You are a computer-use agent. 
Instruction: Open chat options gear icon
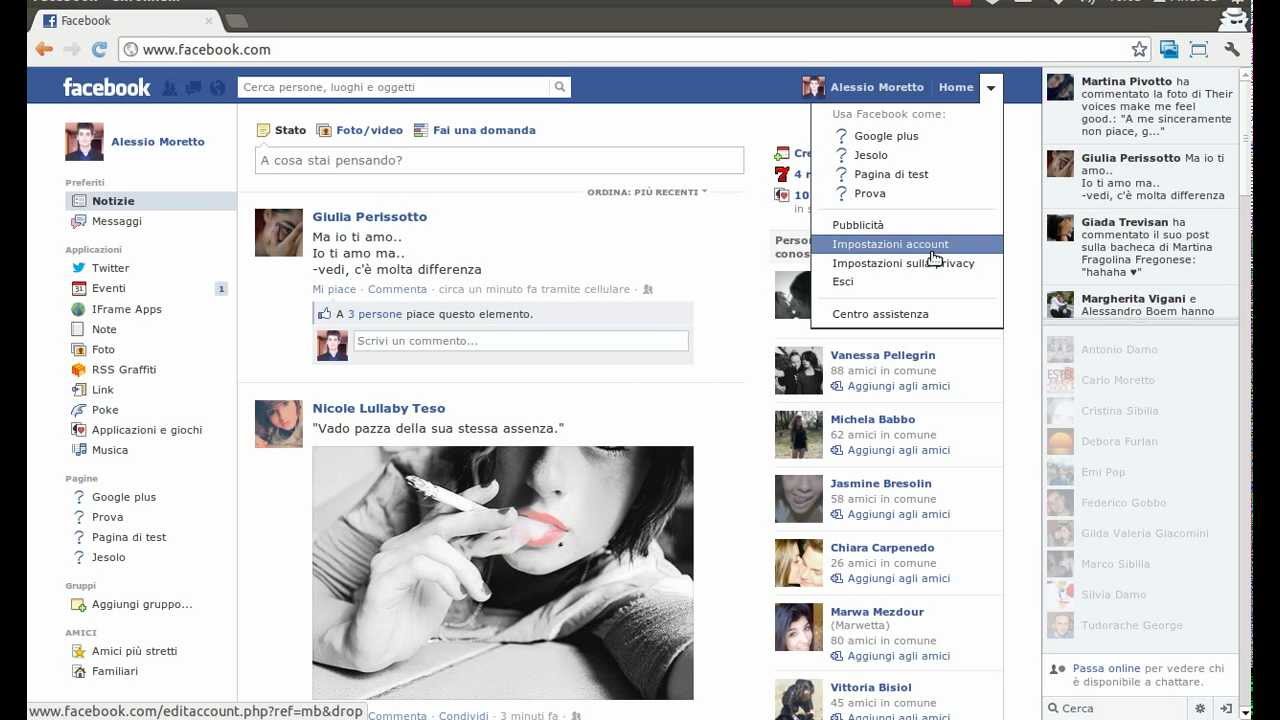point(1201,708)
